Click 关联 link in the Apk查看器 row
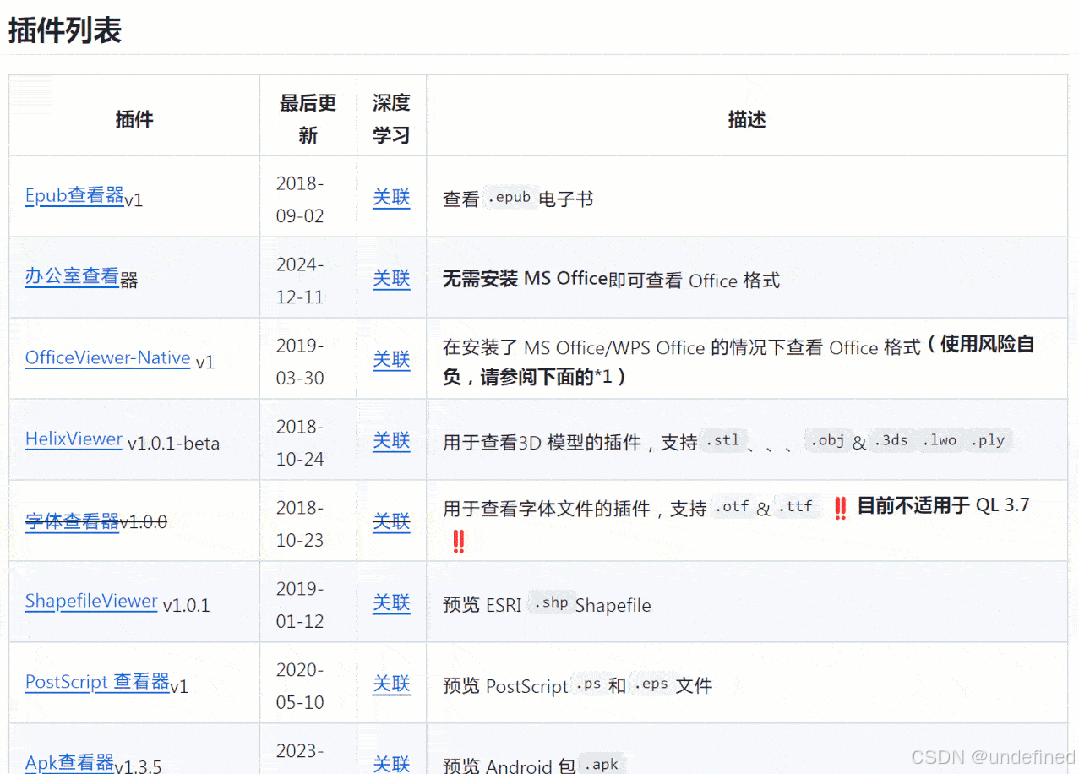The height and width of the screenshot is (774, 1079). point(391,763)
